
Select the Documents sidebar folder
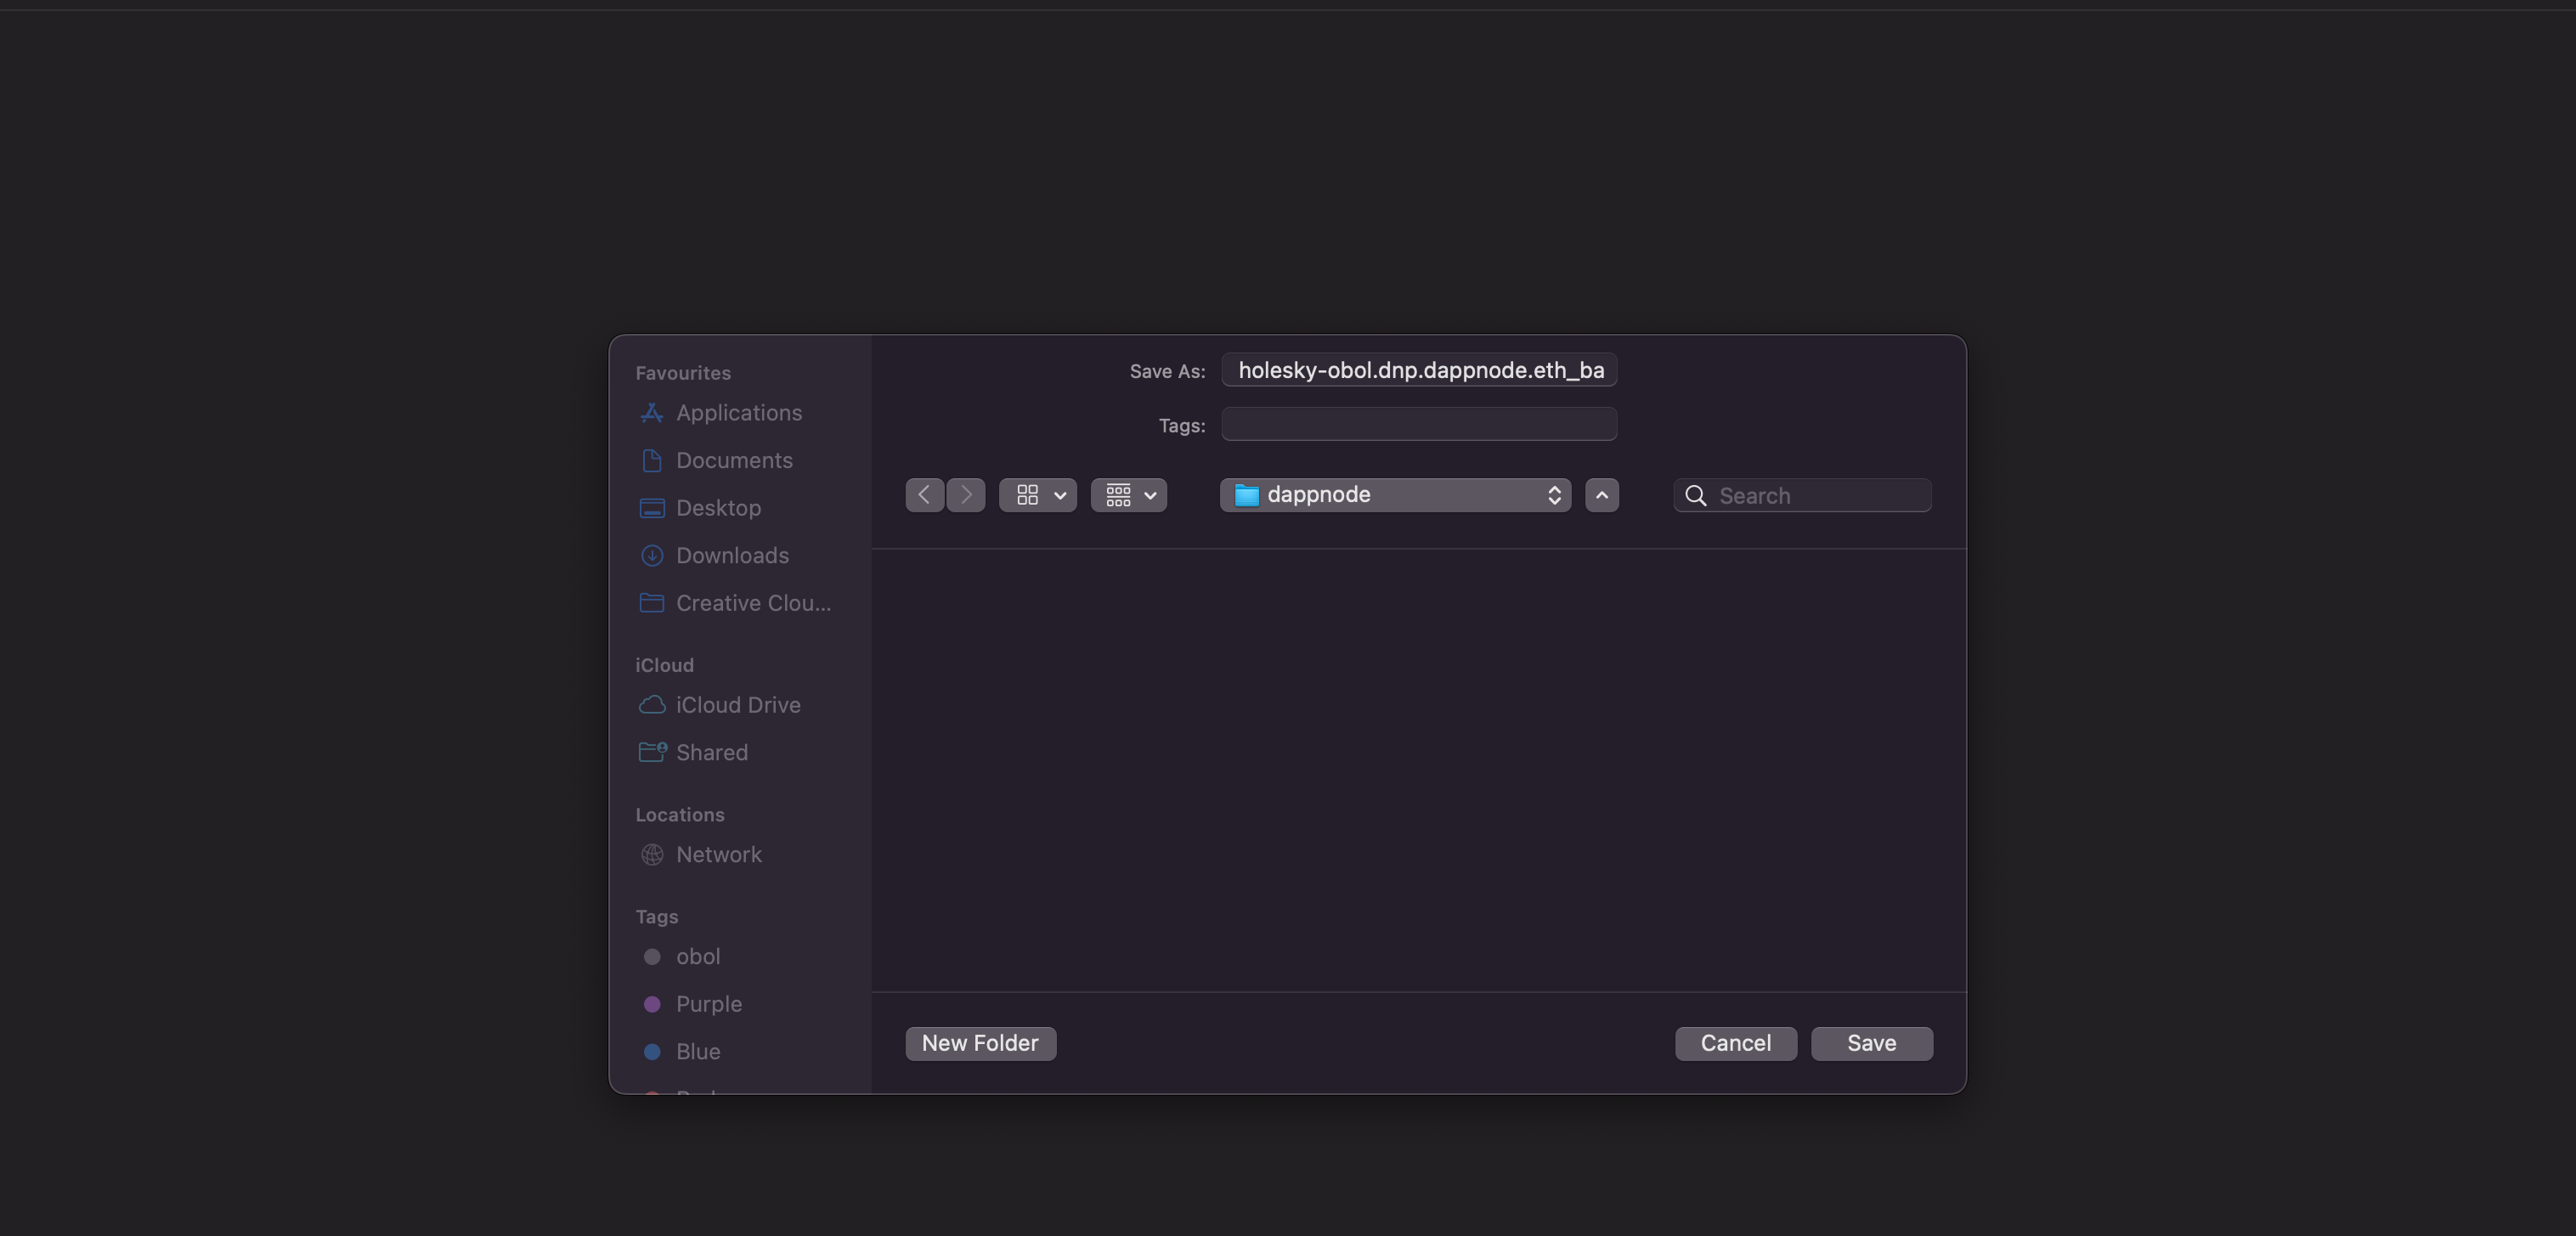pyautogui.click(x=733, y=460)
